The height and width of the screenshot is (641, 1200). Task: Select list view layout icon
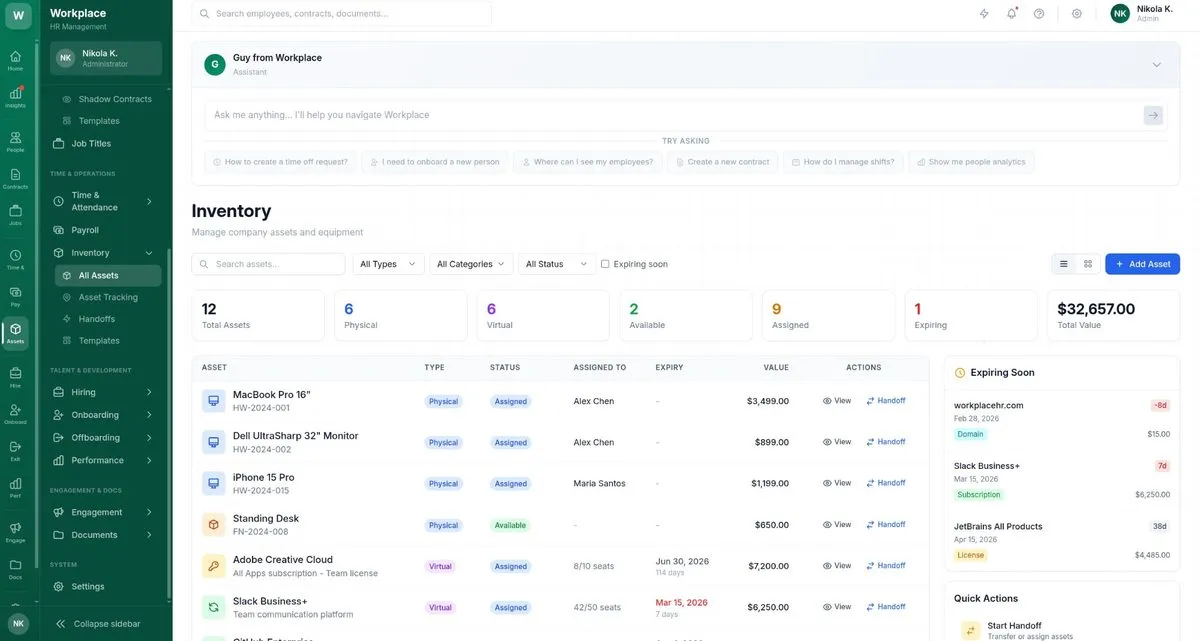1063,264
